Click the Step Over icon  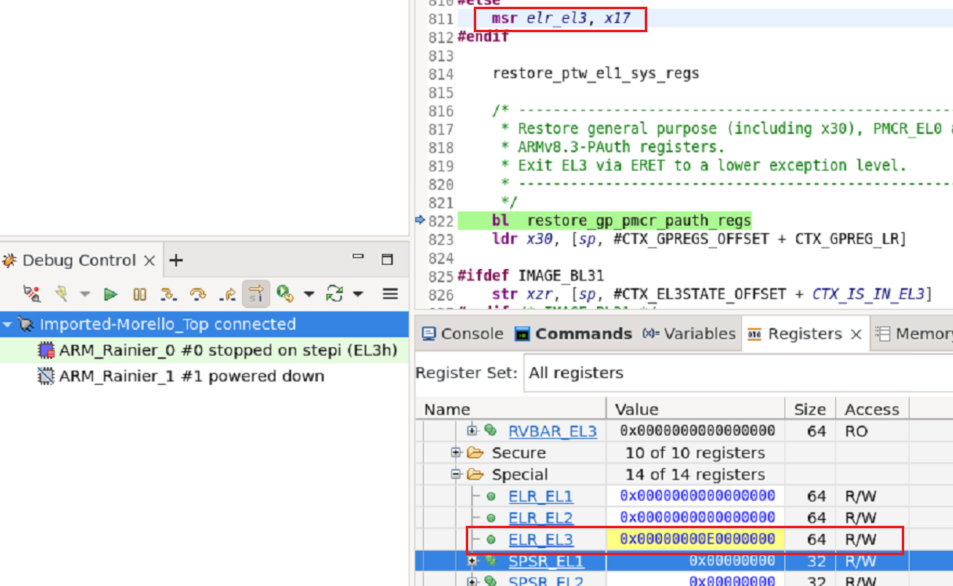pos(198,294)
